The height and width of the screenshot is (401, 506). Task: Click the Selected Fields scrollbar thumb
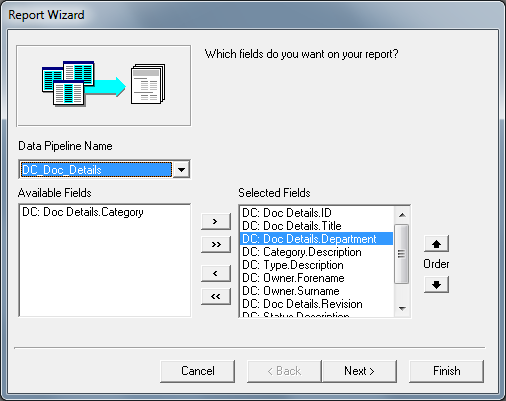click(x=401, y=254)
